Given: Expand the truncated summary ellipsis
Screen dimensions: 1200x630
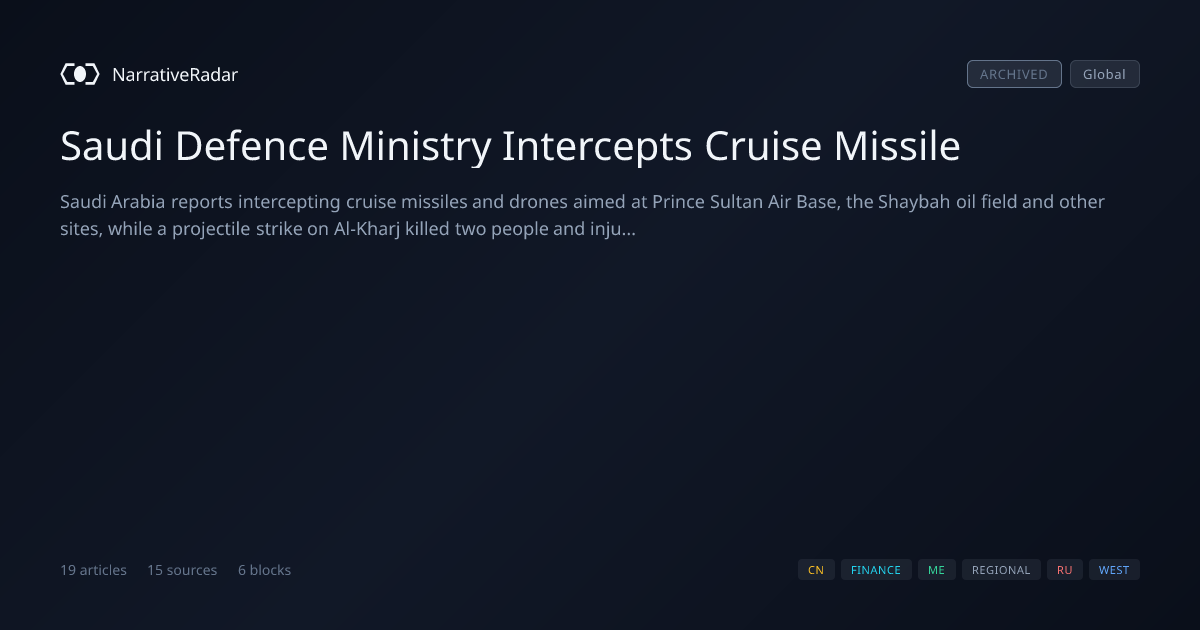Looking at the screenshot, I should 629,229.
